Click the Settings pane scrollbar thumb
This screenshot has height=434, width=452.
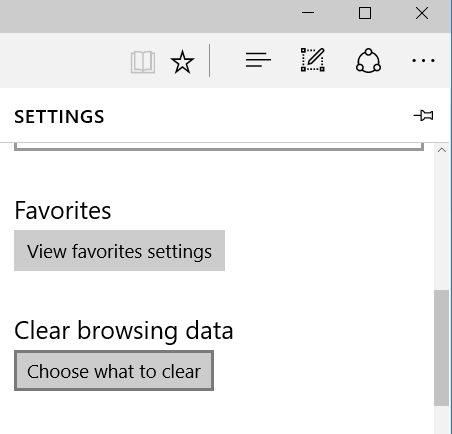441,348
